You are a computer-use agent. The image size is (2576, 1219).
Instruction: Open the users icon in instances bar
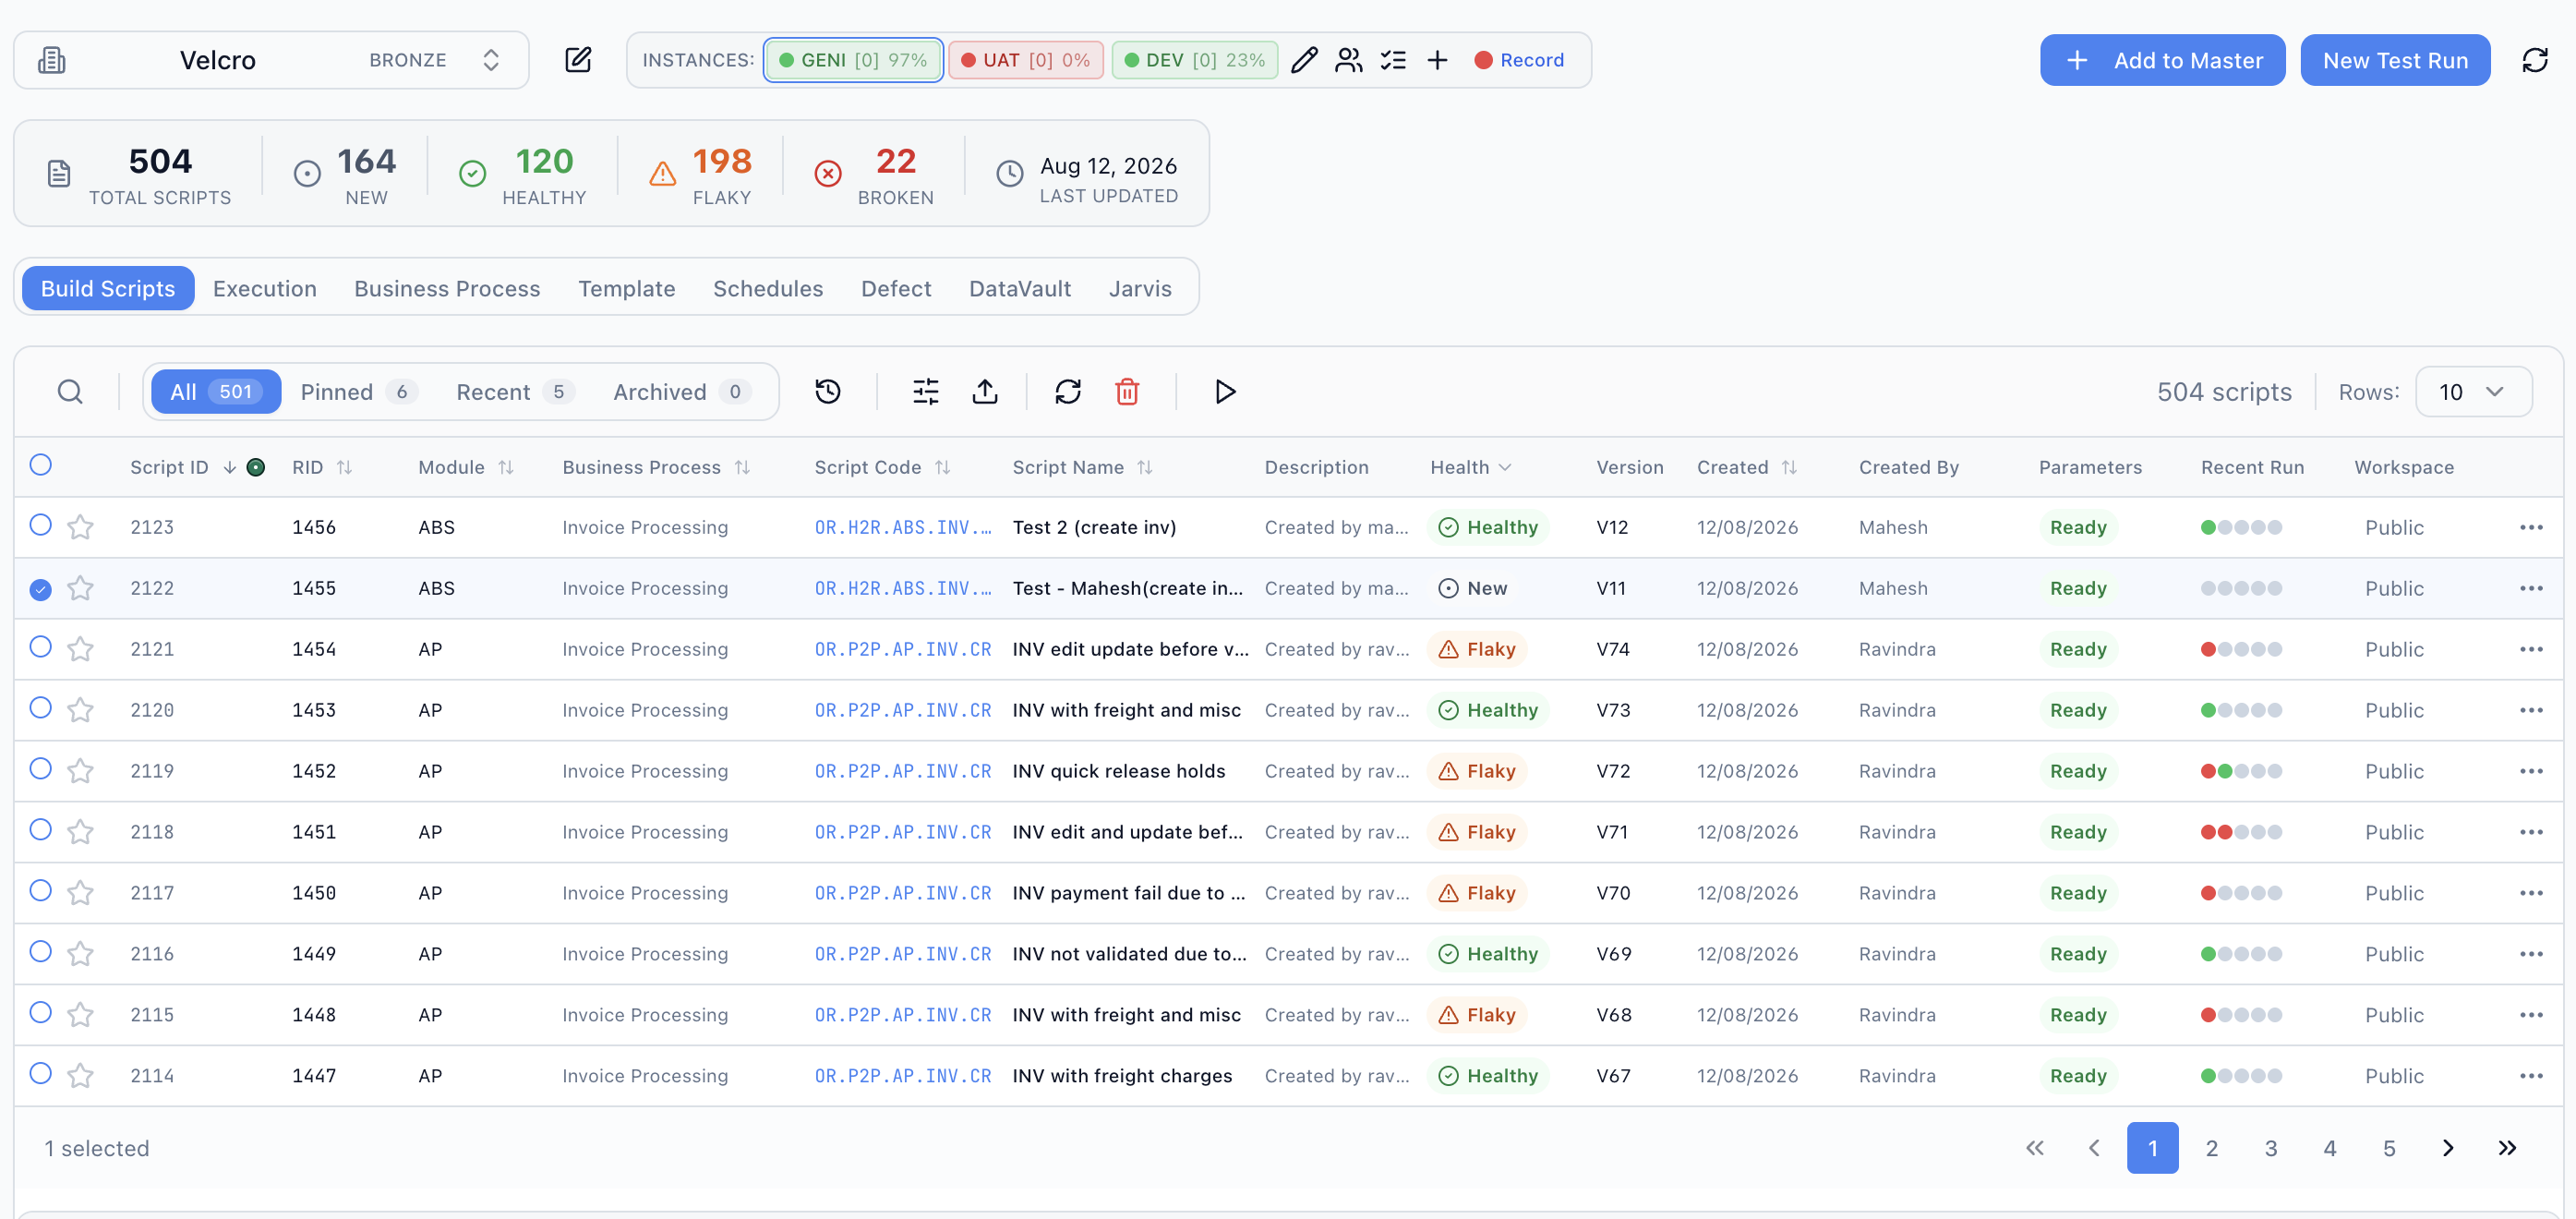pos(1348,60)
